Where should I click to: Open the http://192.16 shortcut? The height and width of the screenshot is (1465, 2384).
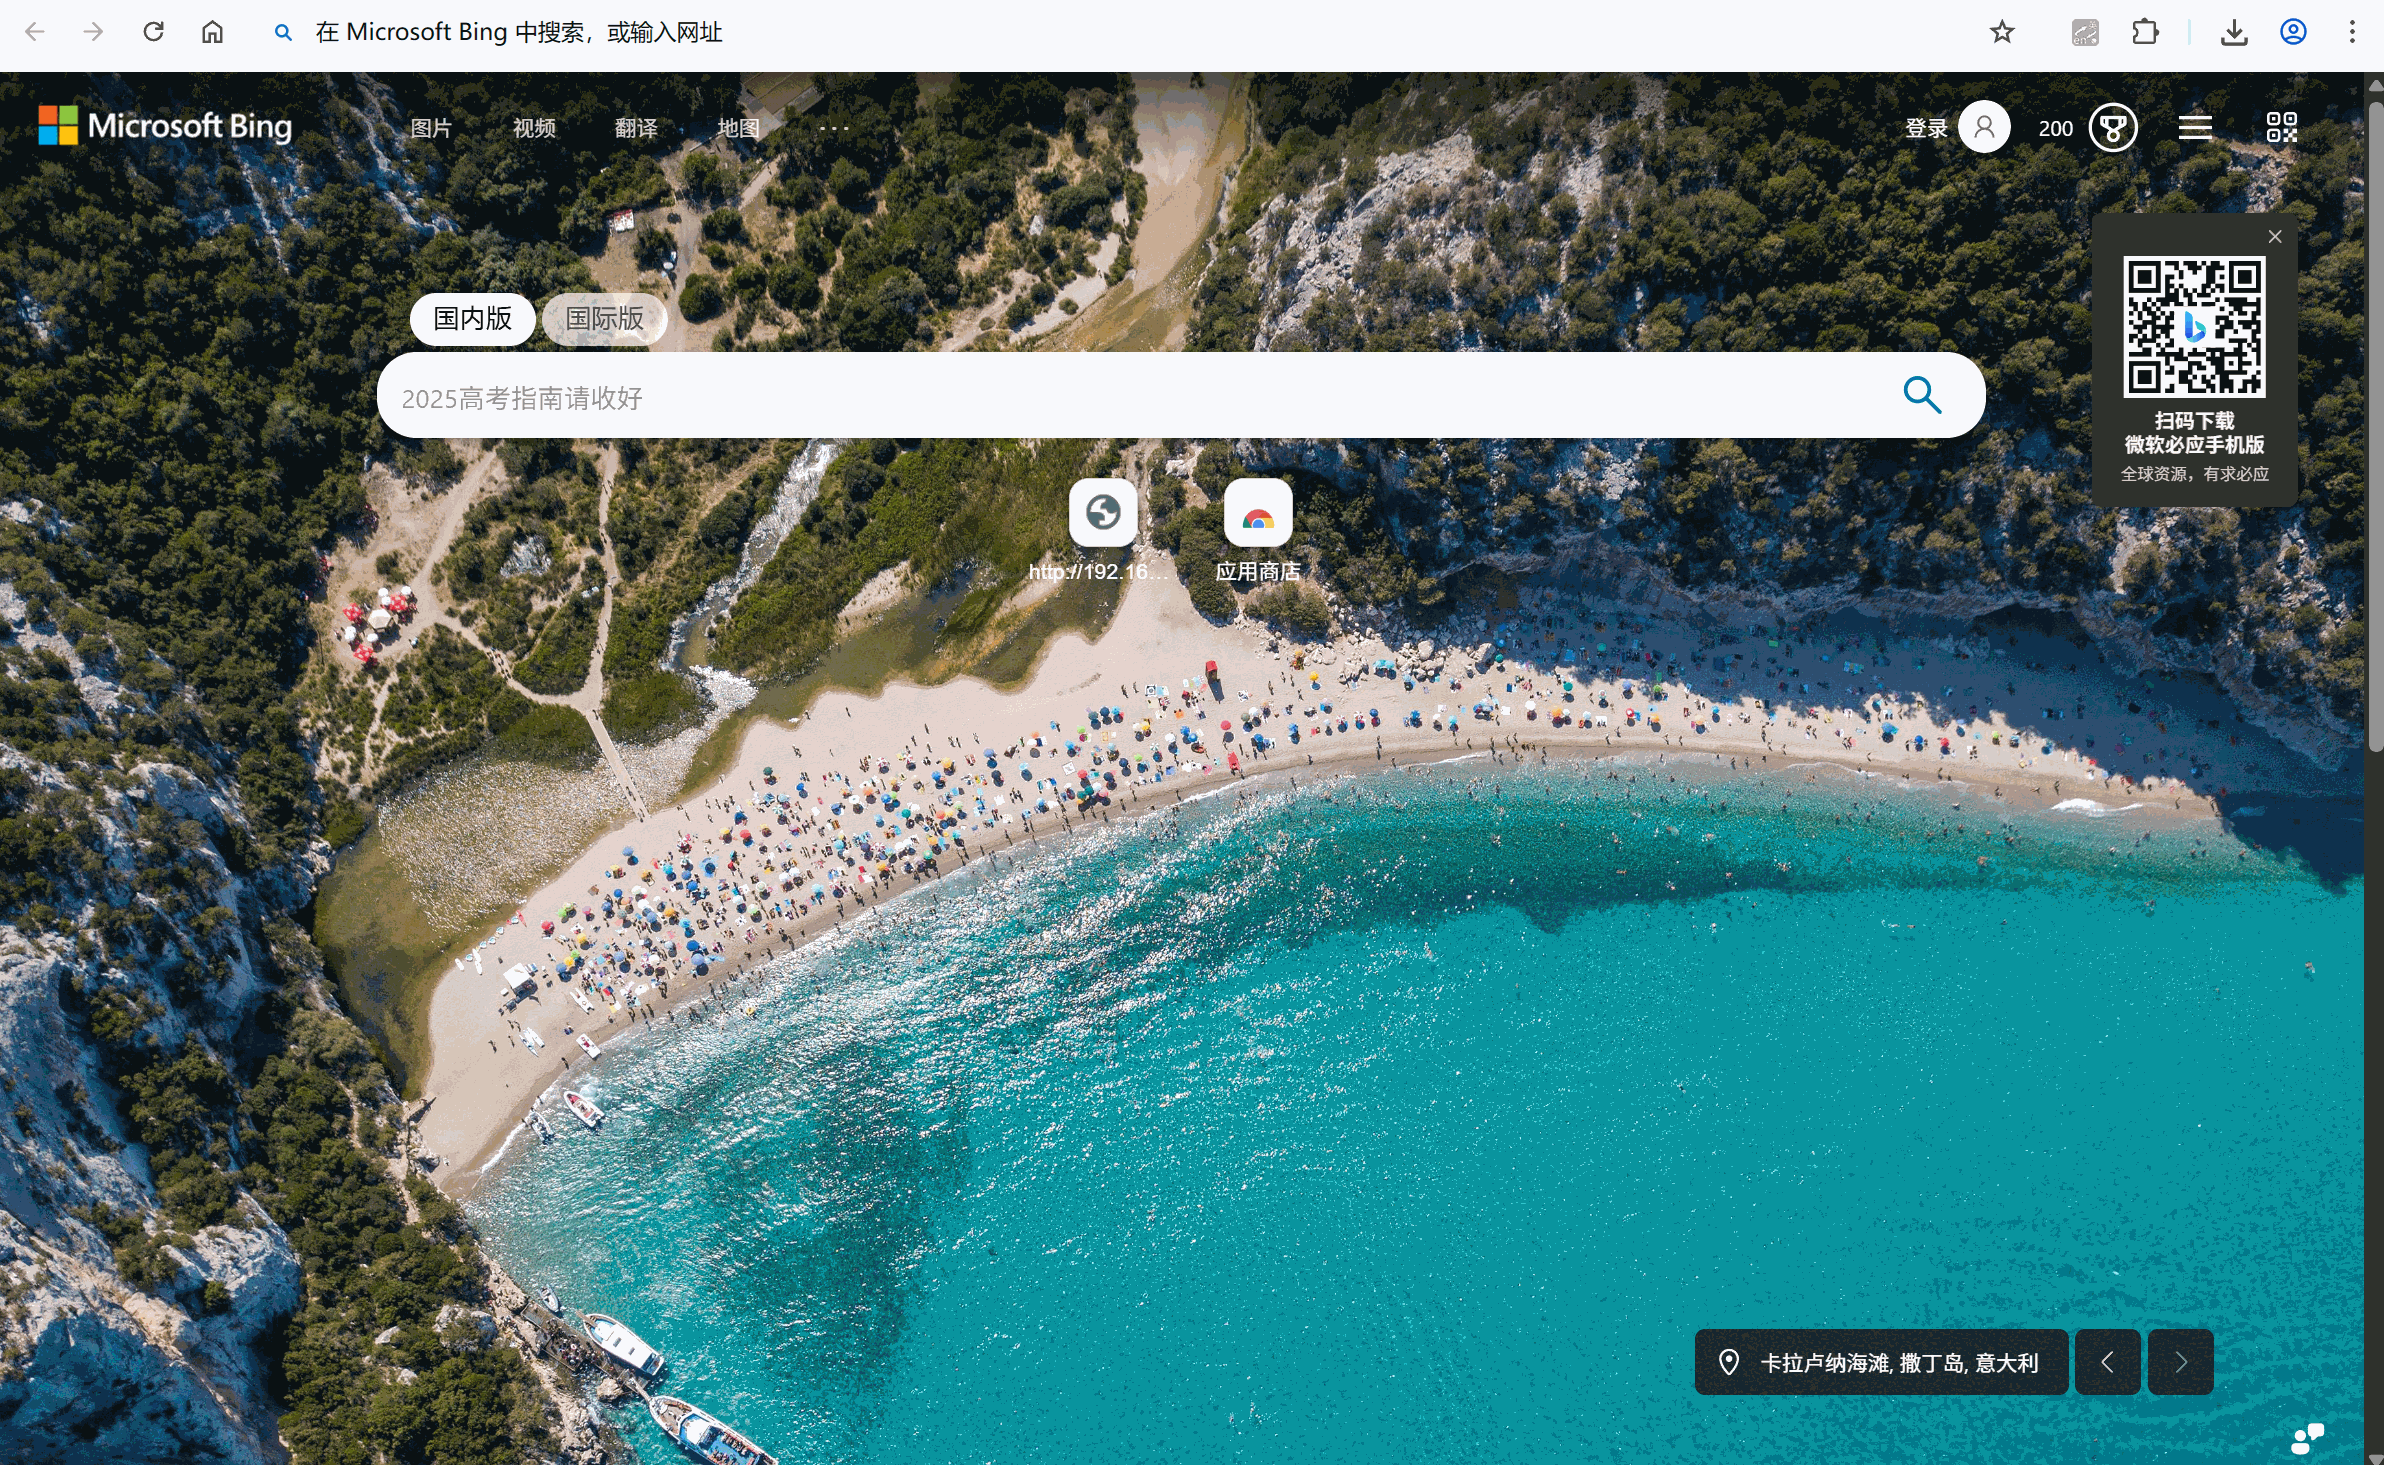[x=1102, y=514]
